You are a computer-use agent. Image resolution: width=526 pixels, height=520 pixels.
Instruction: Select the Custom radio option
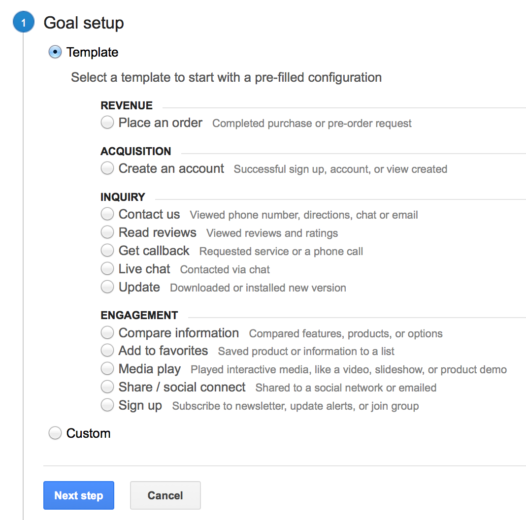tap(55, 433)
